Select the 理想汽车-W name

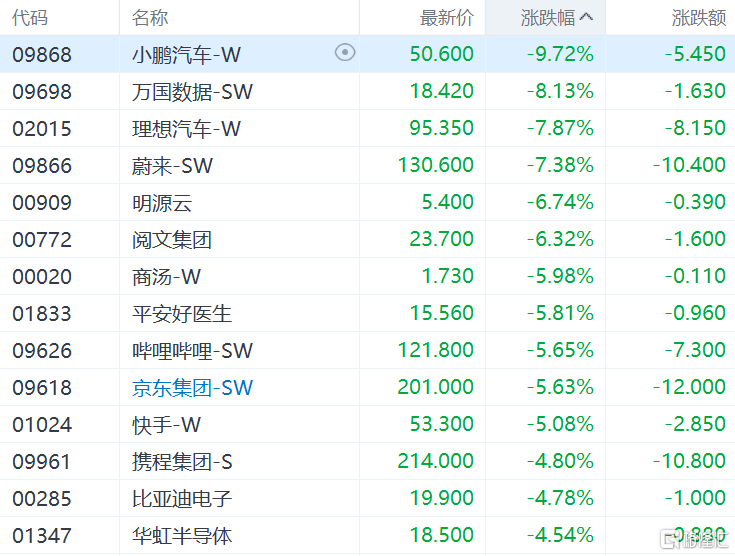186,129
